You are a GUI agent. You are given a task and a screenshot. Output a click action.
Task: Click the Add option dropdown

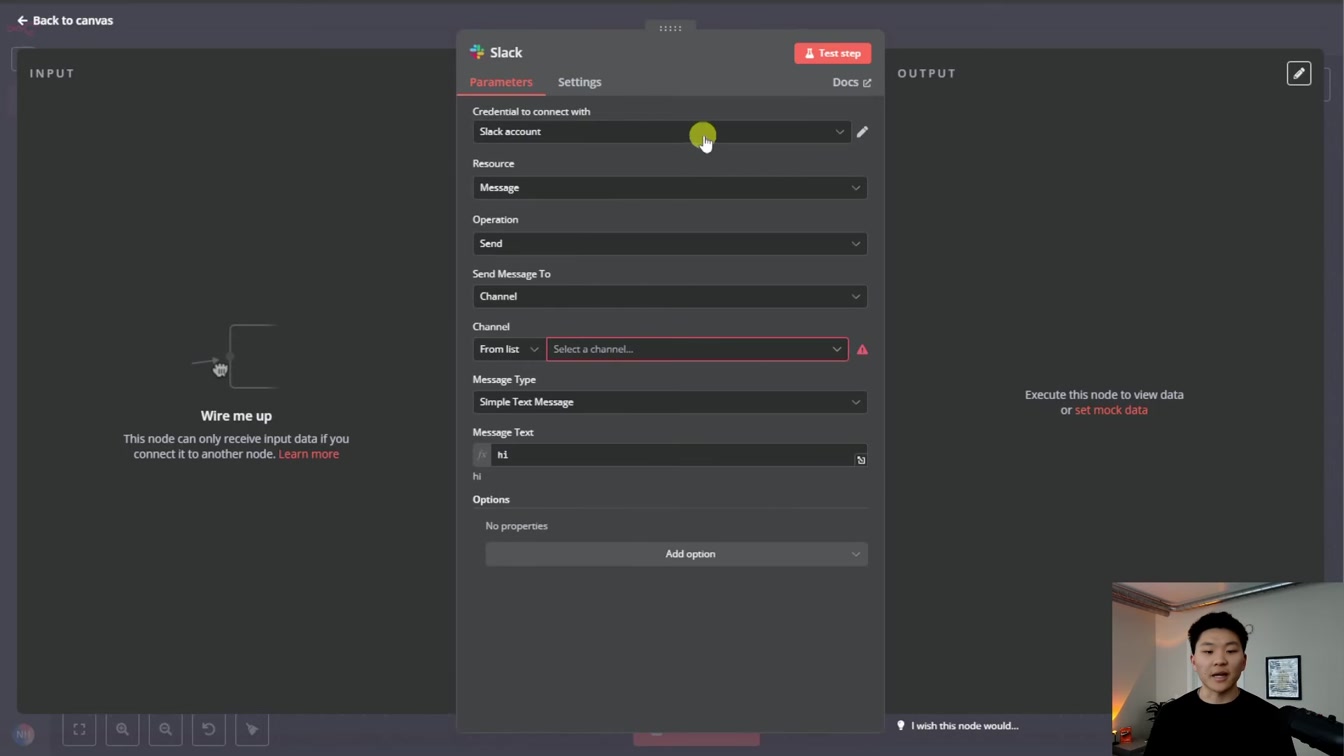click(x=676, y=554)
